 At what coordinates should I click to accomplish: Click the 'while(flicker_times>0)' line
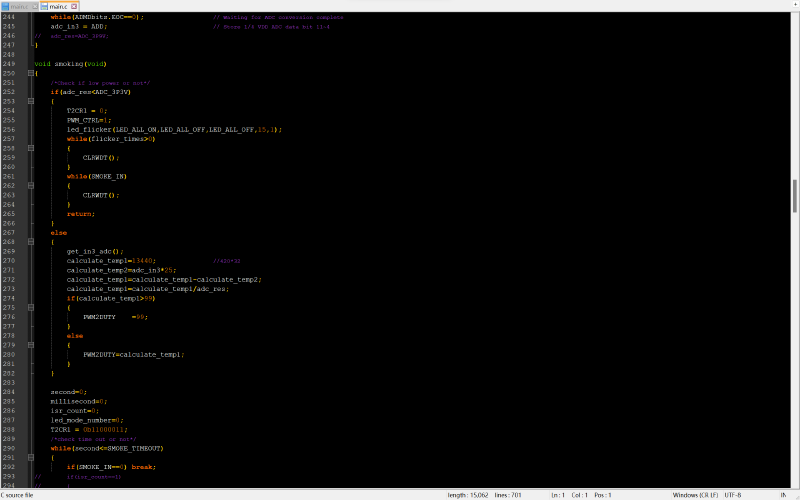111,139
